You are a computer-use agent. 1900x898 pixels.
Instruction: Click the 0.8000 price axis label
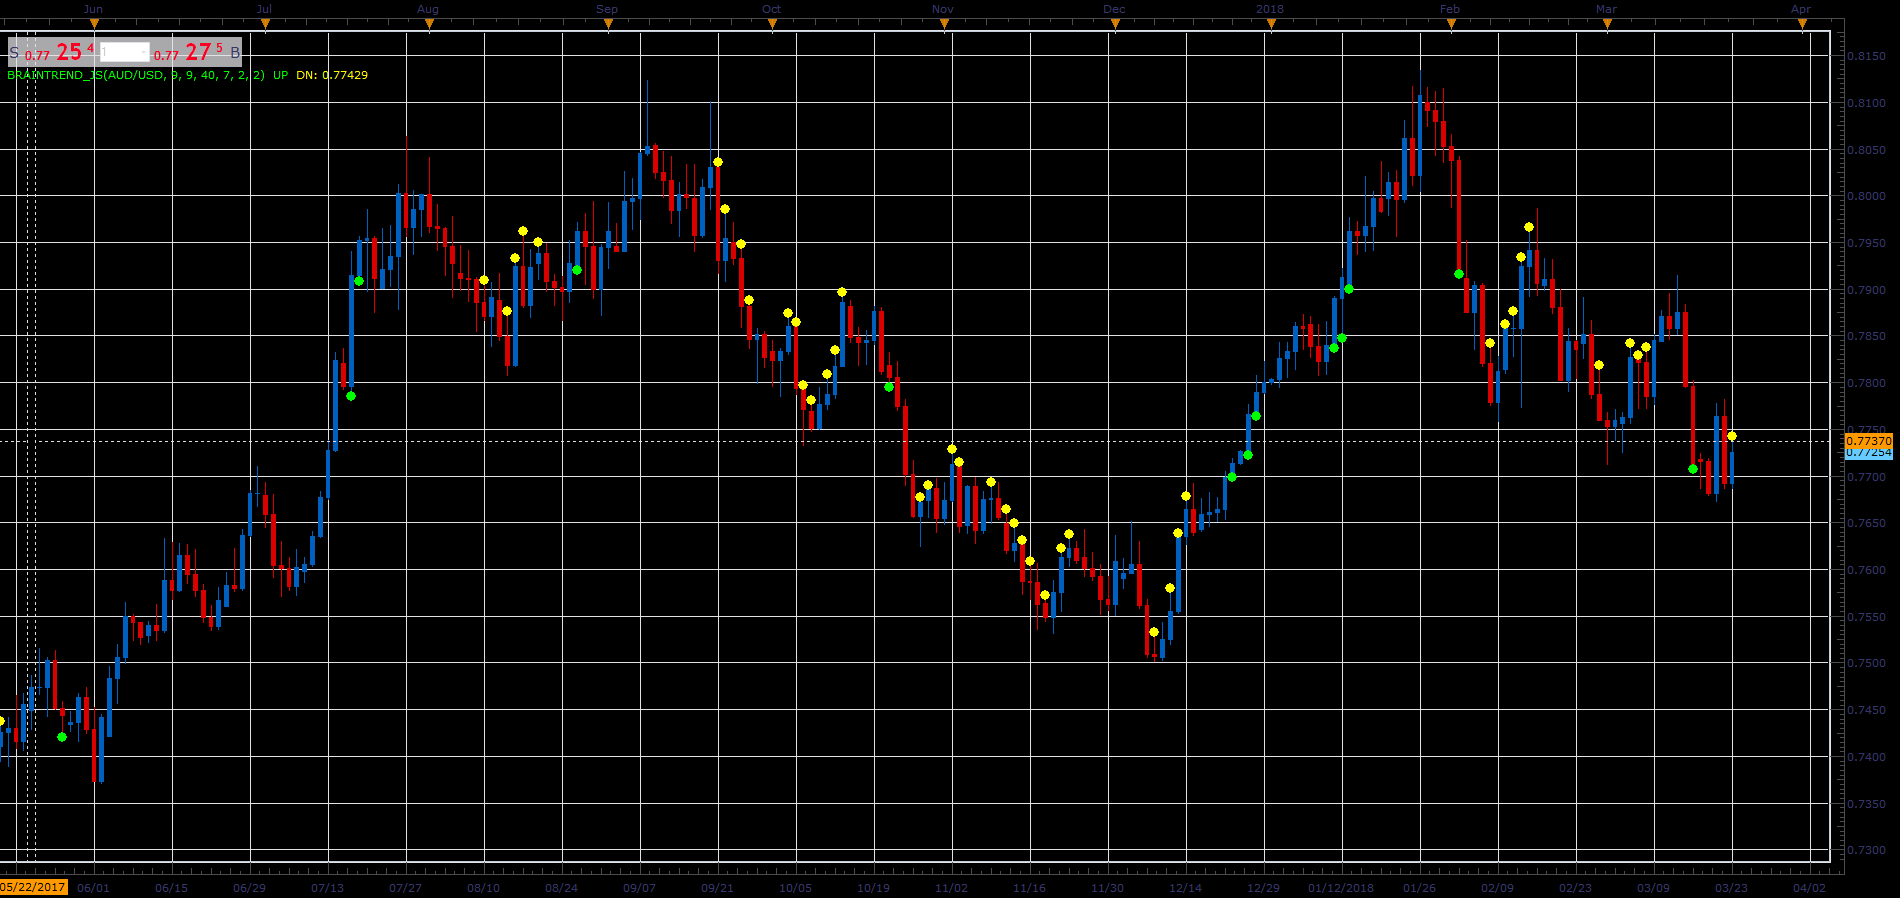point(1867,197)
